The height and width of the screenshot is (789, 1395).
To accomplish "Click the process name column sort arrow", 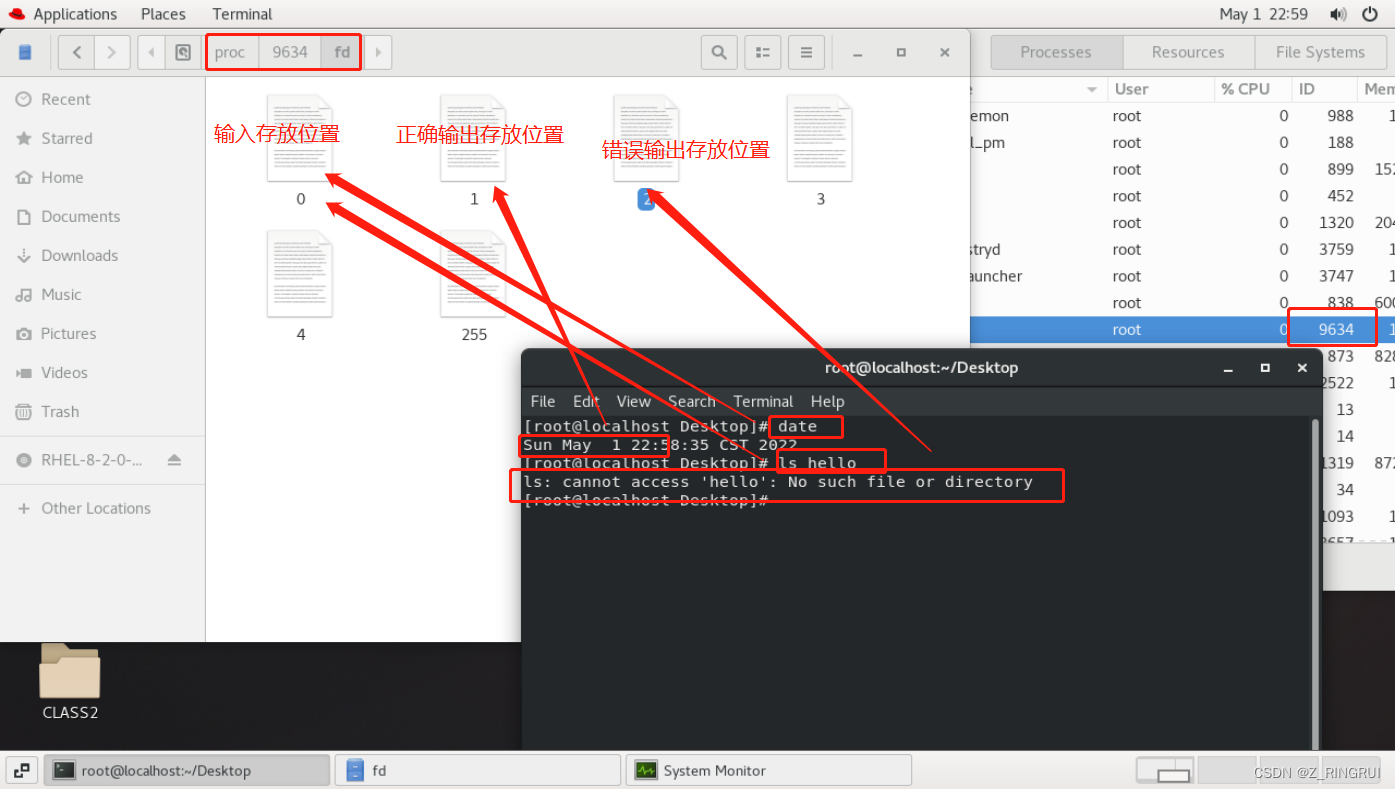I will [1091, 90].
